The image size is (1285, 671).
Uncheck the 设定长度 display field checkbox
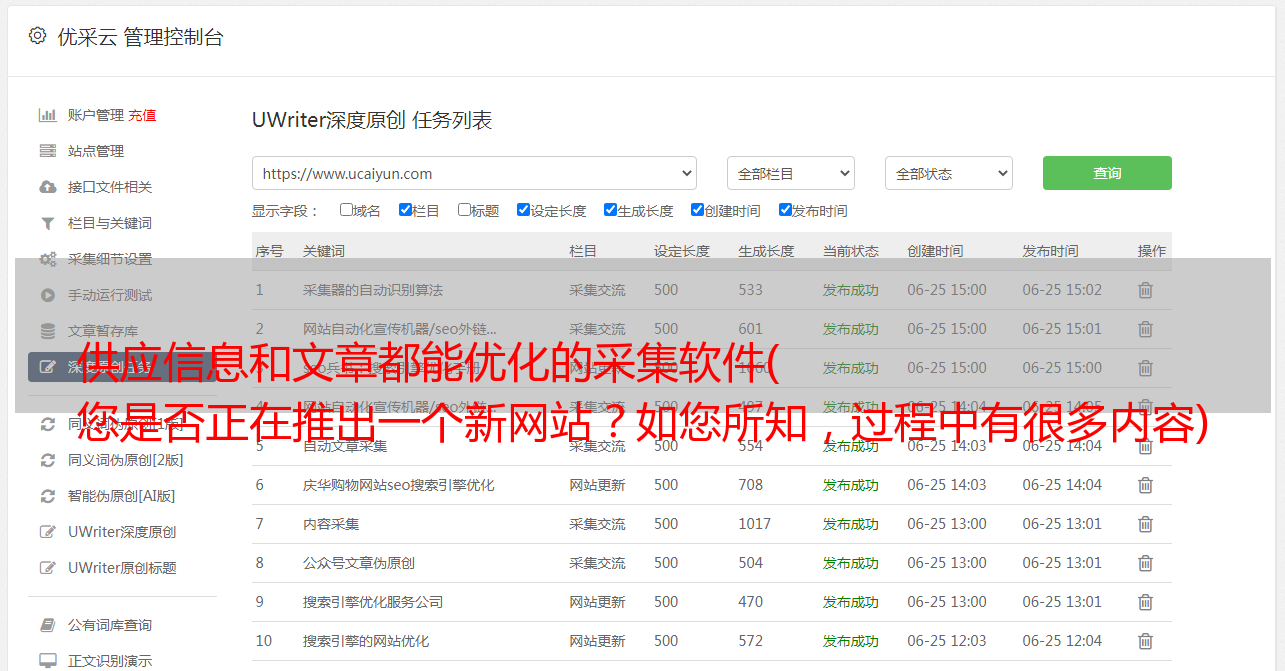coord(523,210)
